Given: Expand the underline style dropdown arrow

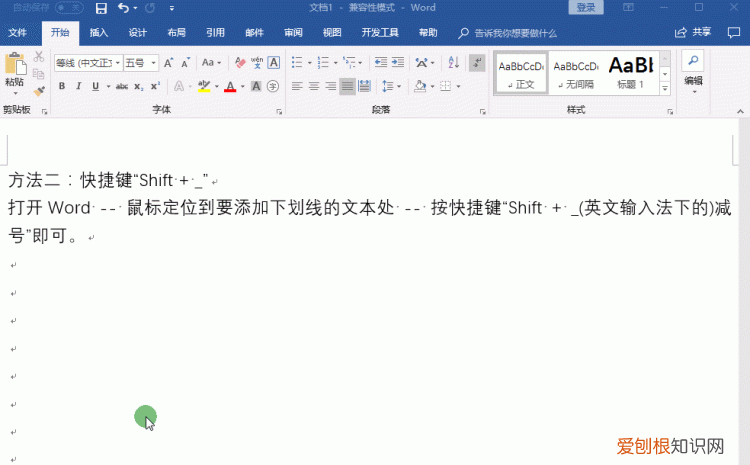Looking at the screenshot, I should coord(108,86).
